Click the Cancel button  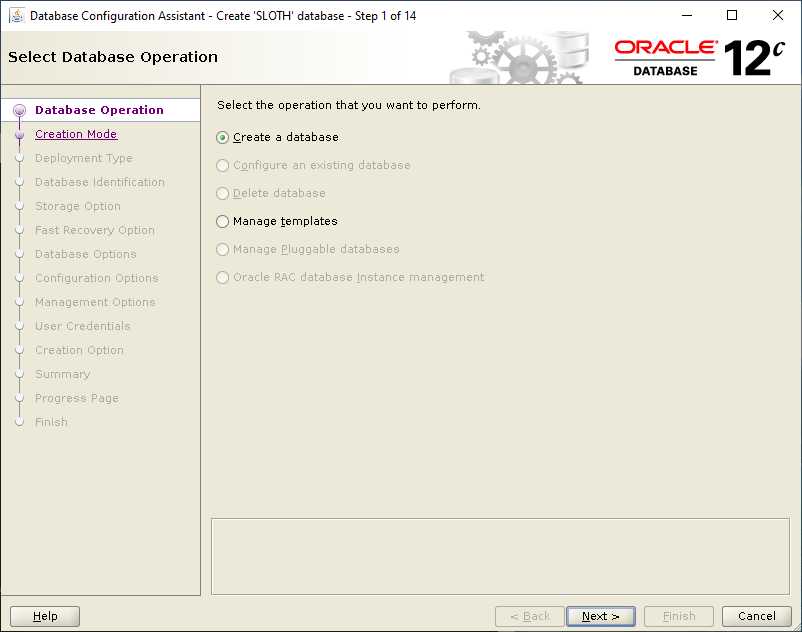click(756, 616)
